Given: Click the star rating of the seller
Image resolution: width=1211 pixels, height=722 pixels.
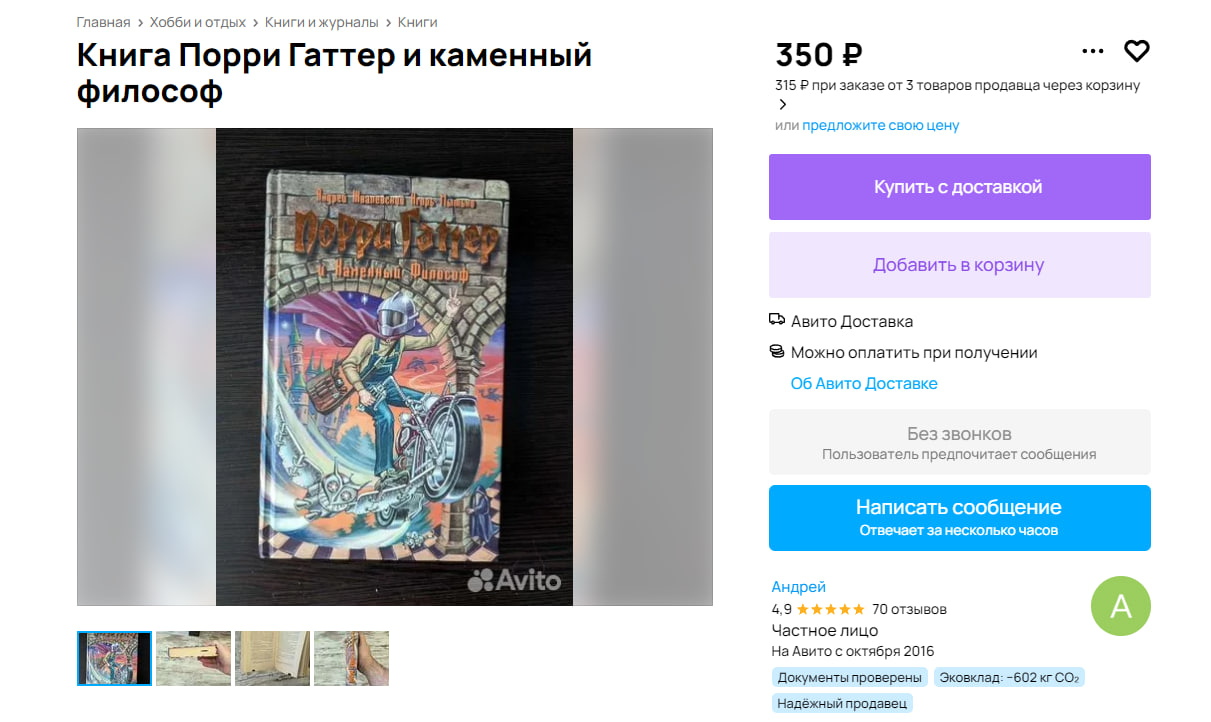Looking at the screenshot, I should pyautogui.click(x=831, y=609).
